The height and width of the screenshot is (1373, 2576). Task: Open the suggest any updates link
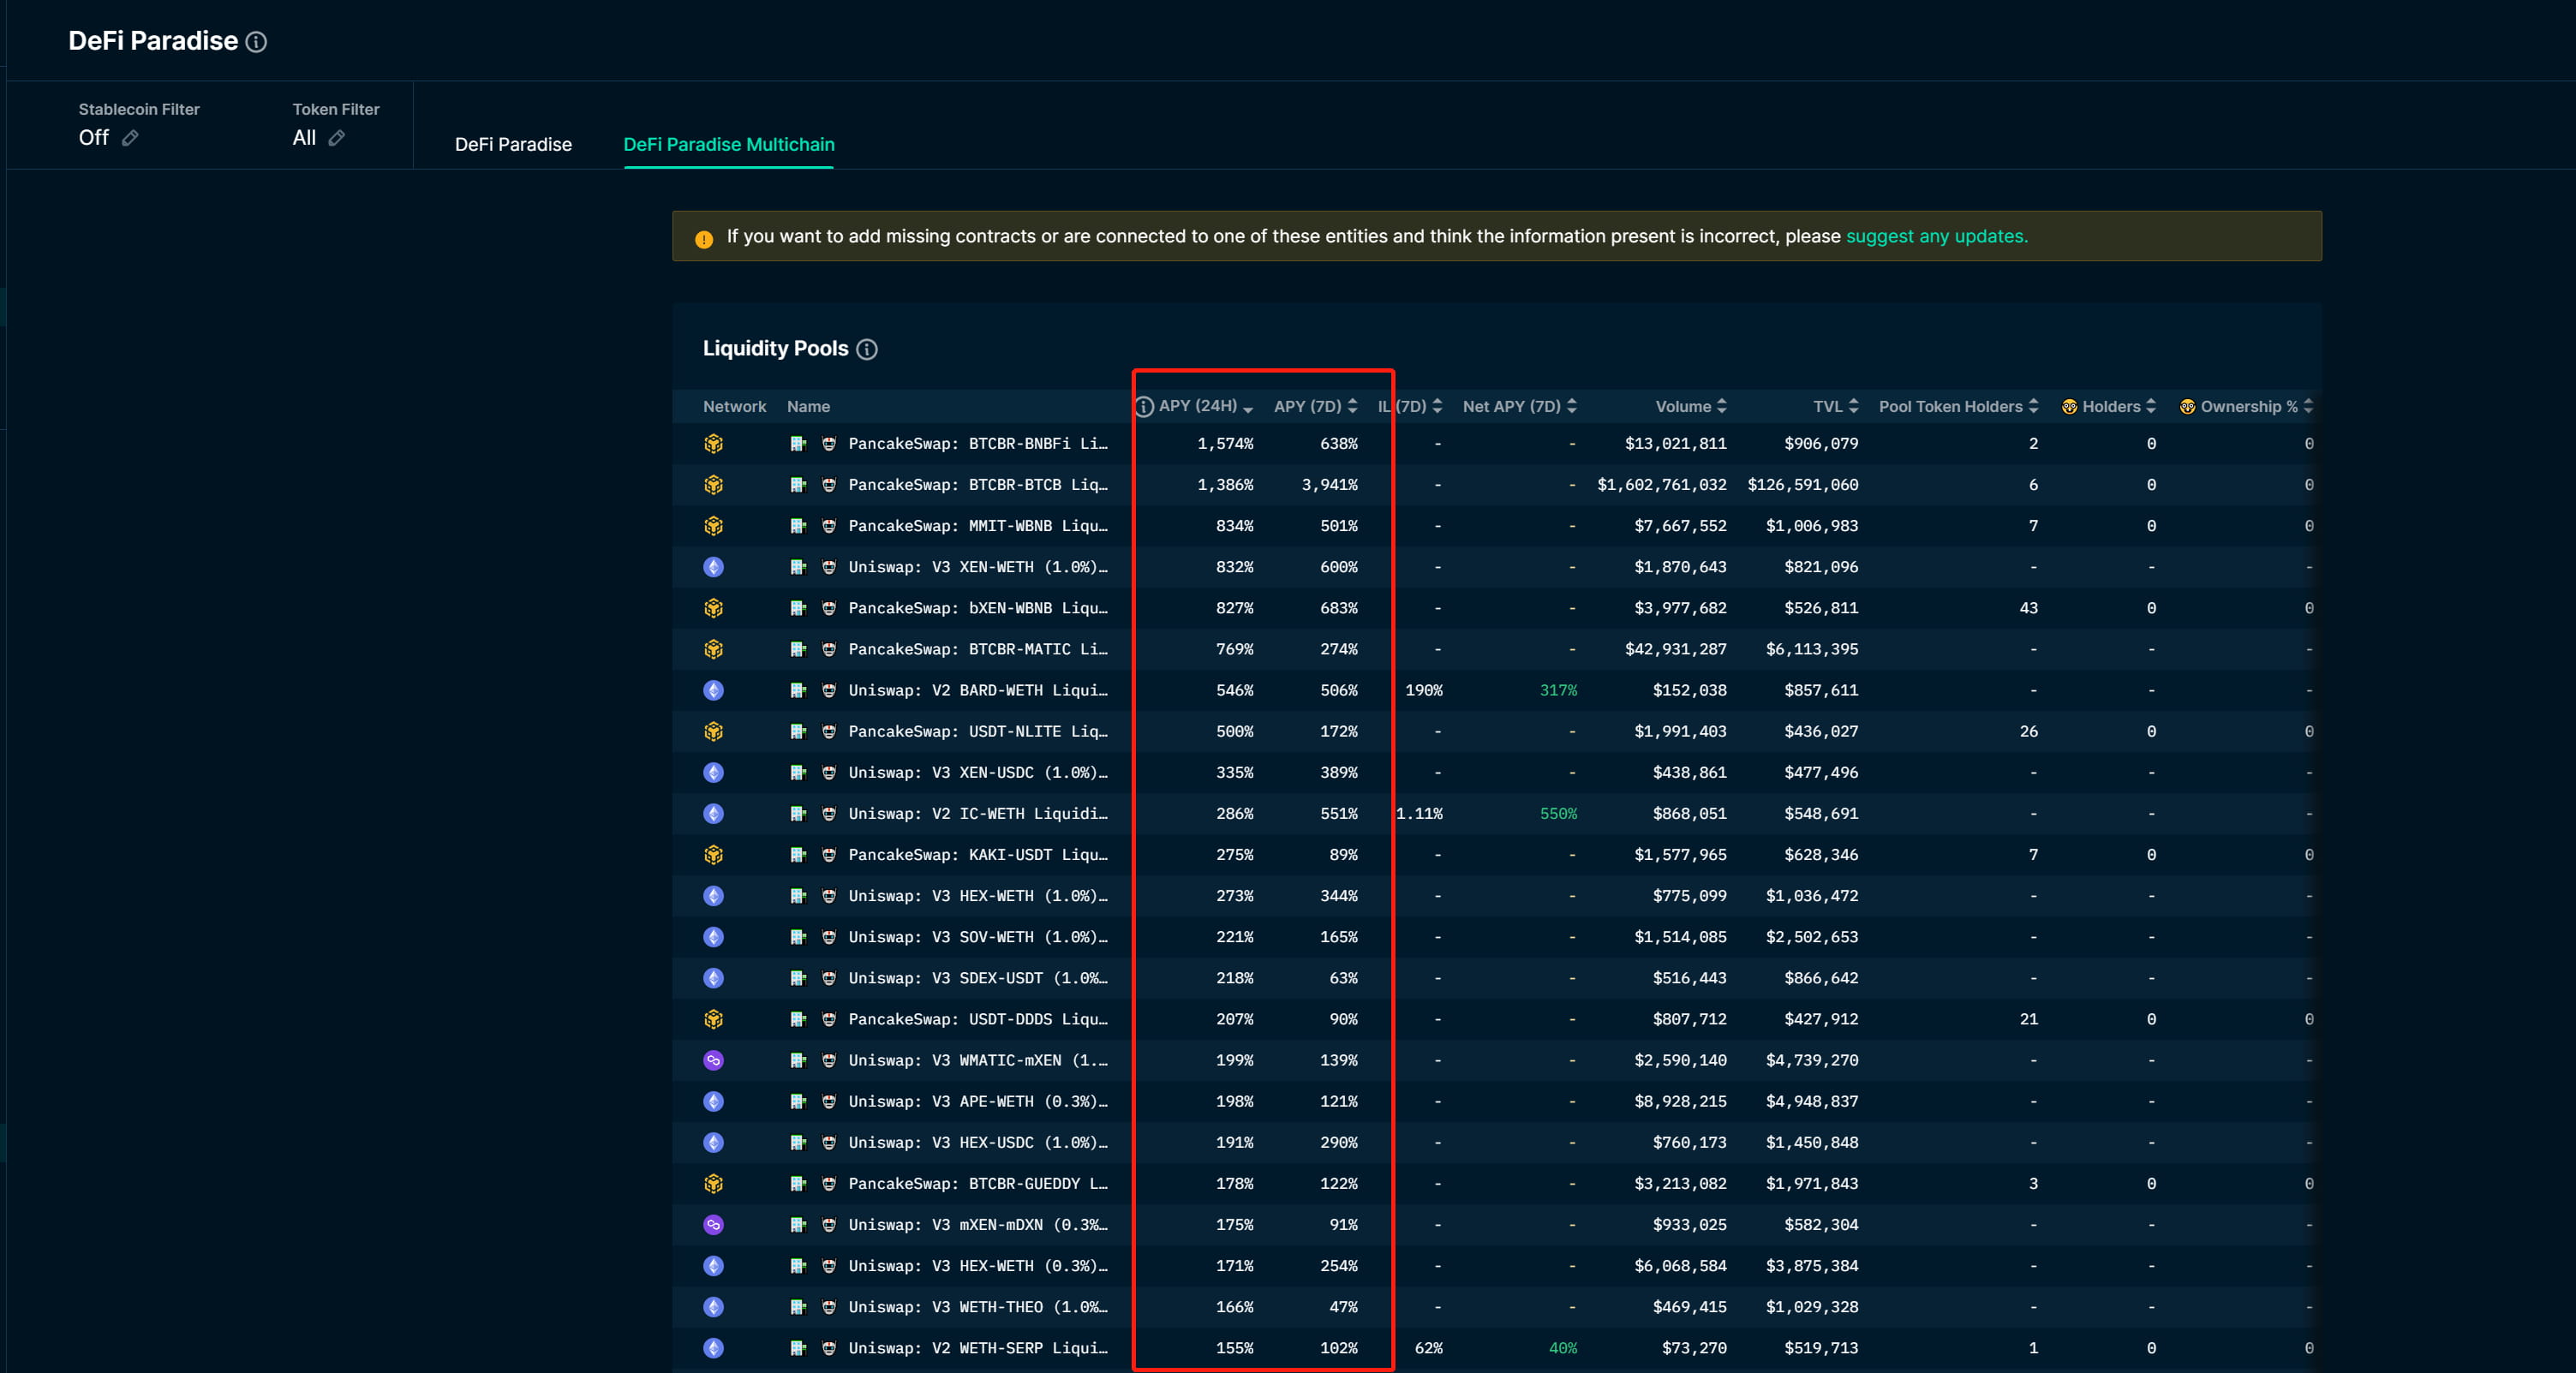pos(1936,236)
